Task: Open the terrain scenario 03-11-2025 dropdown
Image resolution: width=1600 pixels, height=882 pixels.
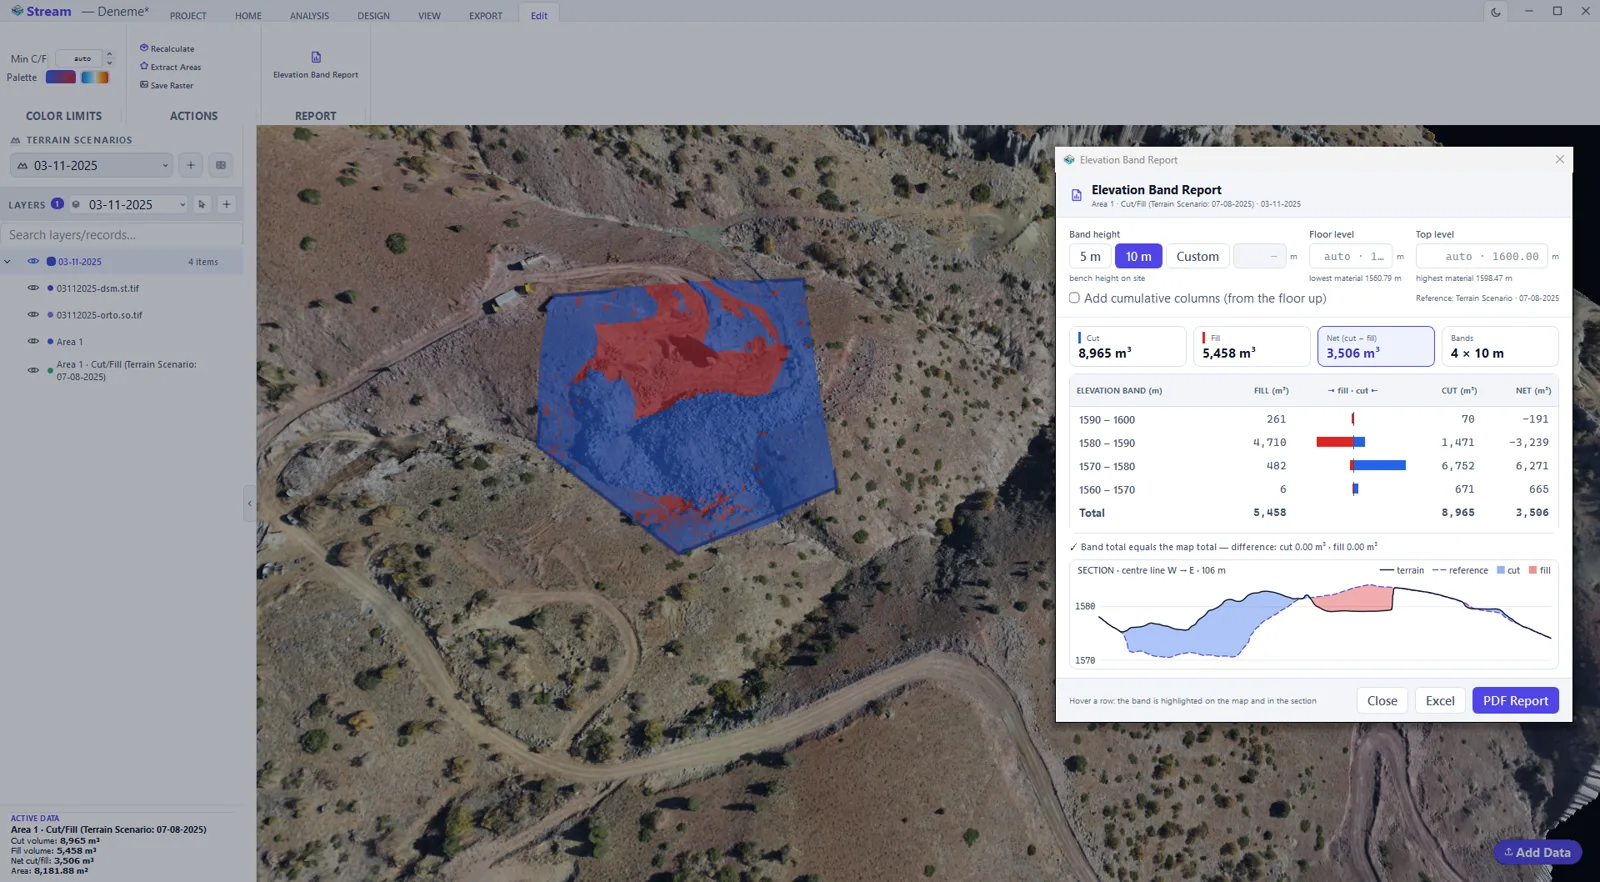Action: click(92, 165)
